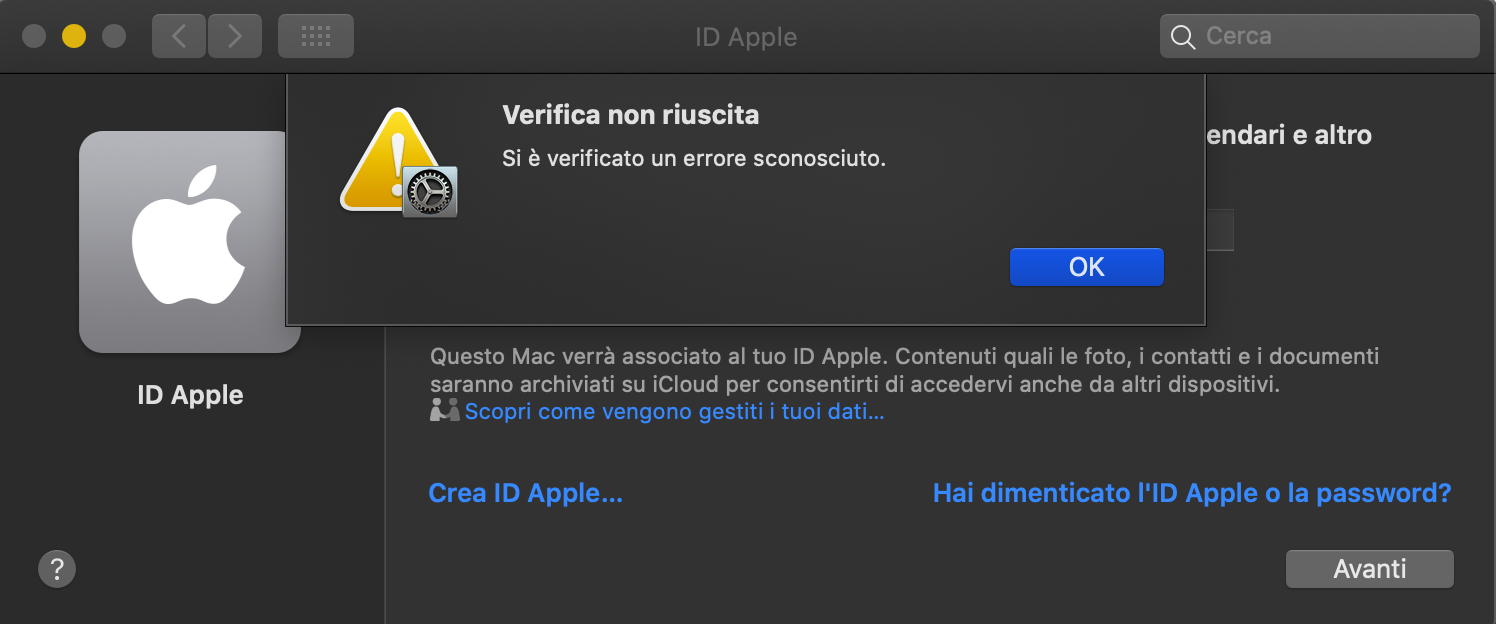Viewport: 1496px width, 624px height.
Task: Open the Crea ID Apple link
Action: point(525,492)
